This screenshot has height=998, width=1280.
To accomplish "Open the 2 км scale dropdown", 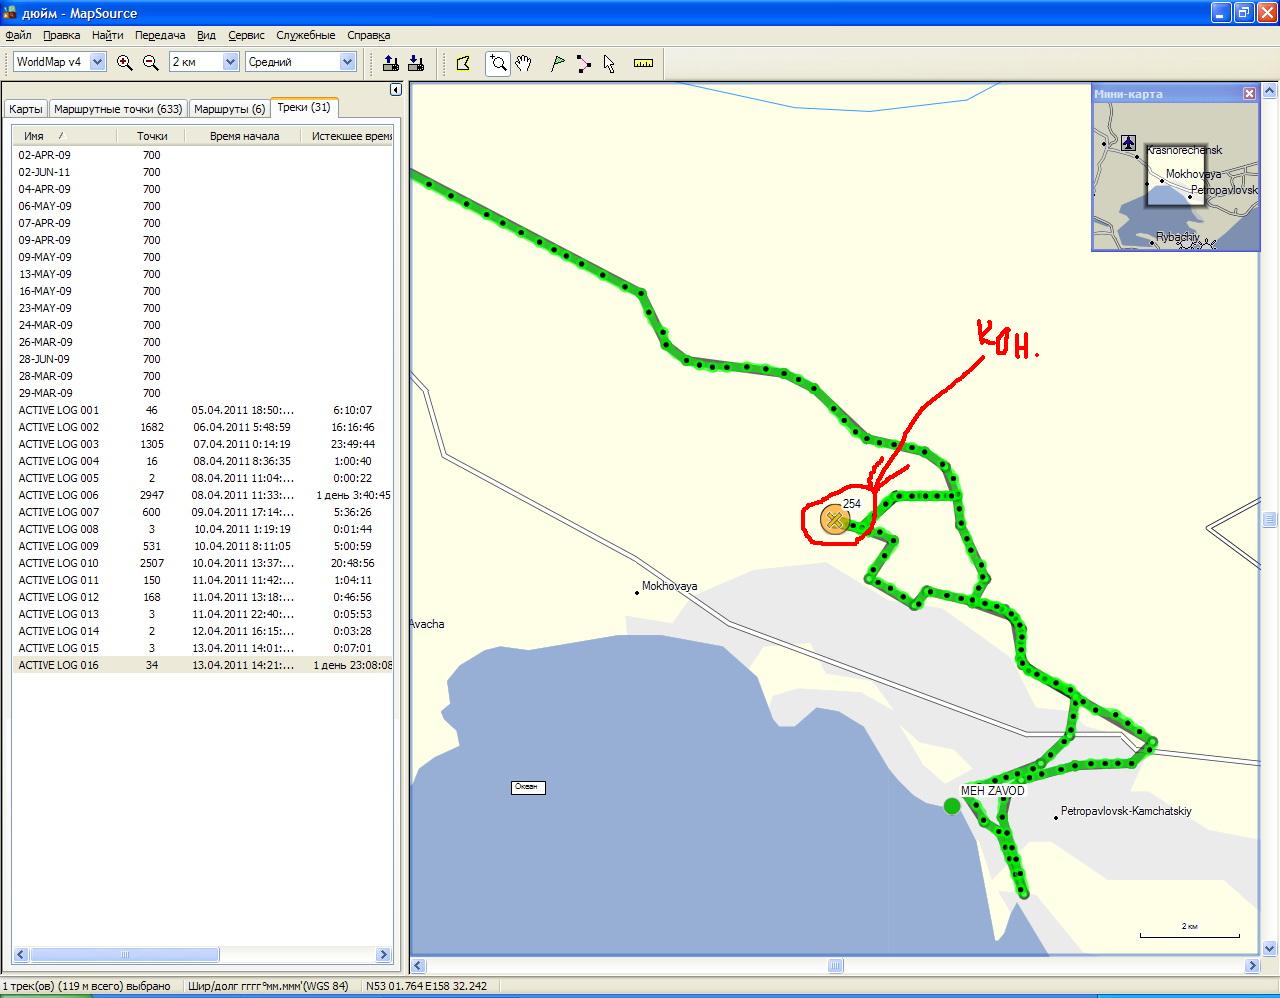I will click(x=230, y=62).
